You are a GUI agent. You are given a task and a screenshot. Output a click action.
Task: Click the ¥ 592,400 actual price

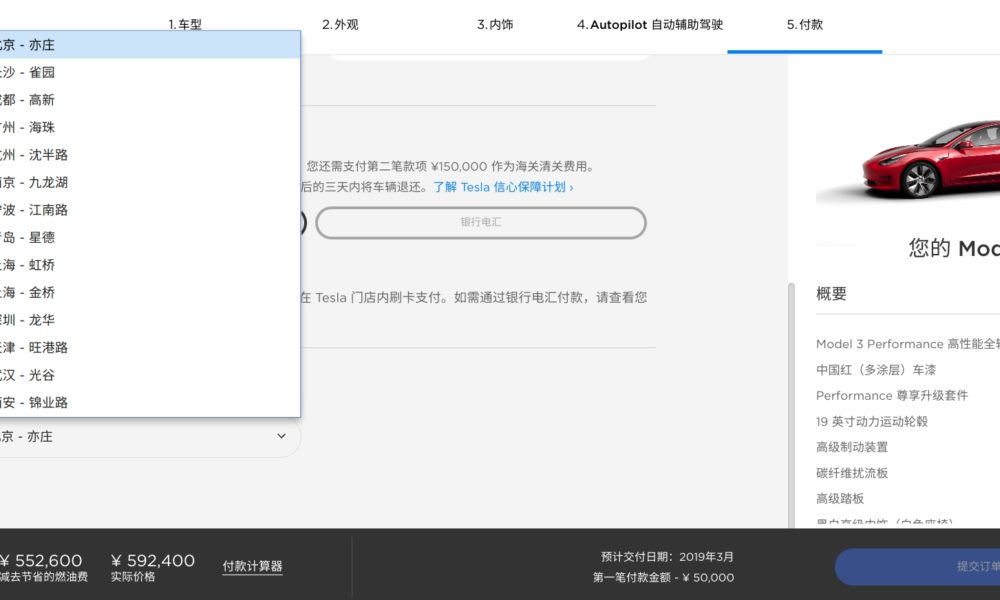[x=153, y=560]
